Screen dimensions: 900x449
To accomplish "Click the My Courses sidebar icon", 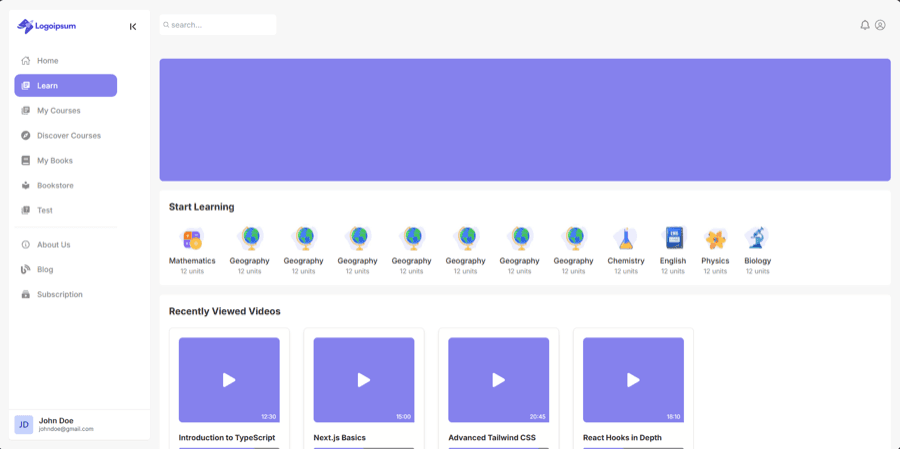I will (x=25, y=111).
